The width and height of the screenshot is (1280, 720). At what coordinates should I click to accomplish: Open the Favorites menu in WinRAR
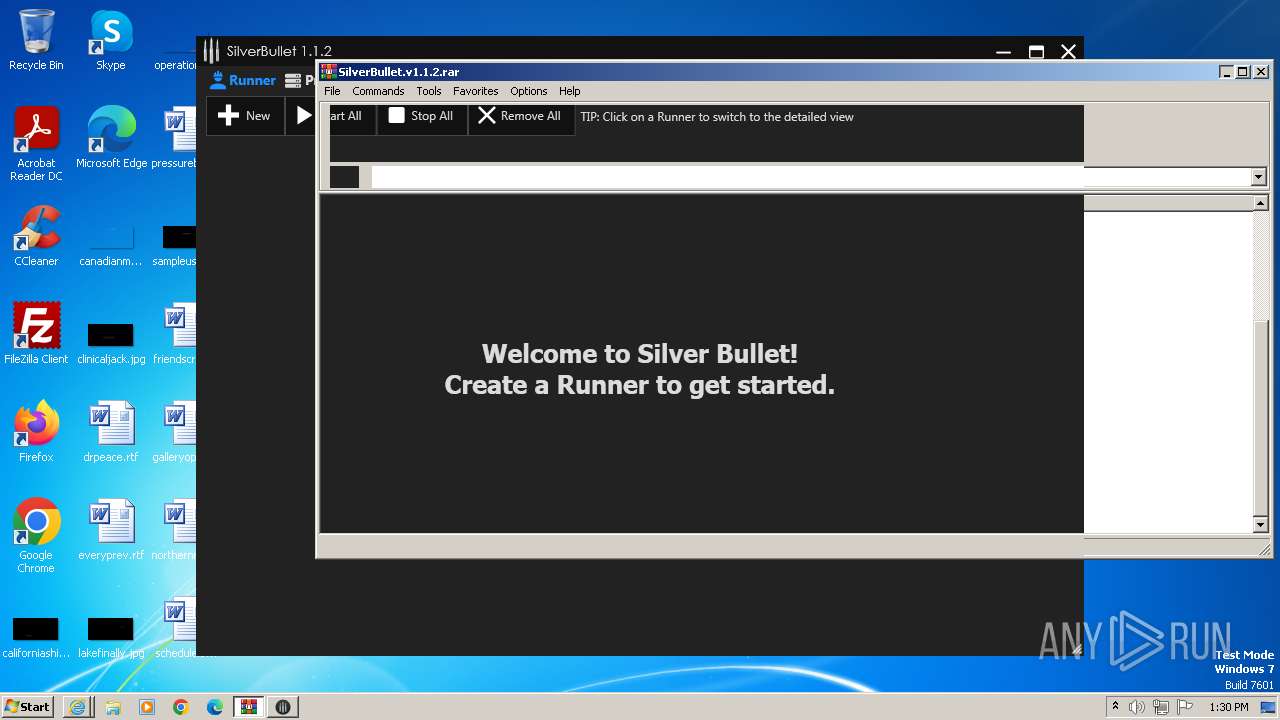(x=475, y=91)
